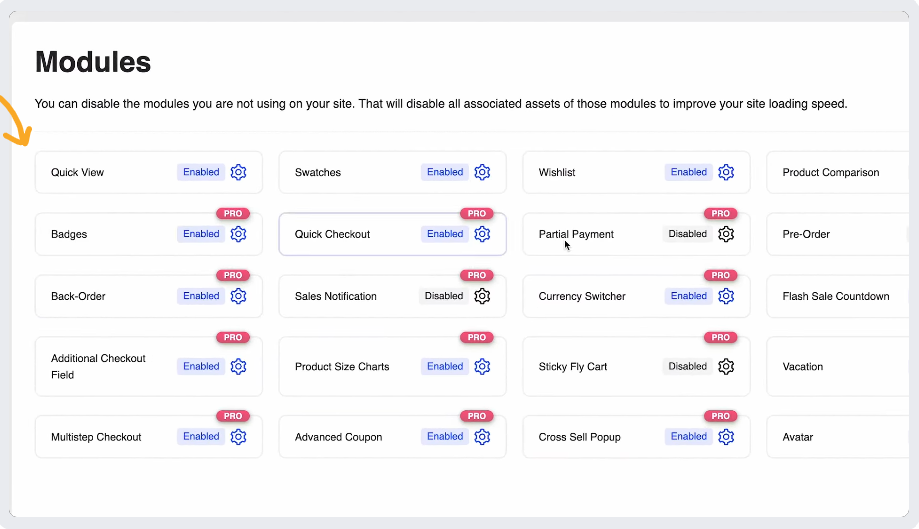The width and height of the screenshot is (919, 529).
Task: Click Partial Payment gear icon
Action: 726,234
